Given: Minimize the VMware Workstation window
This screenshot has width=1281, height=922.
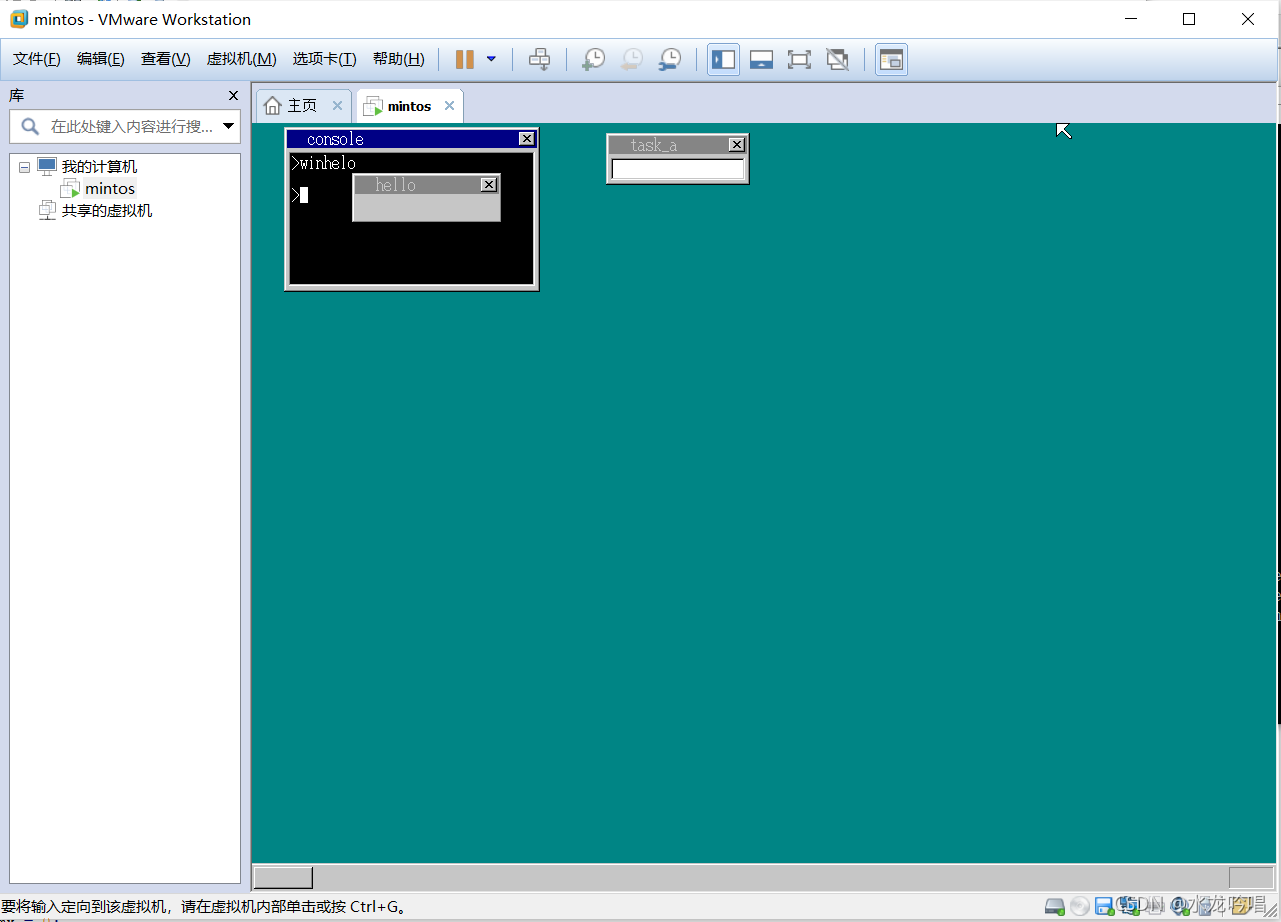Looking at the screenshot, I should [1131, 19].
